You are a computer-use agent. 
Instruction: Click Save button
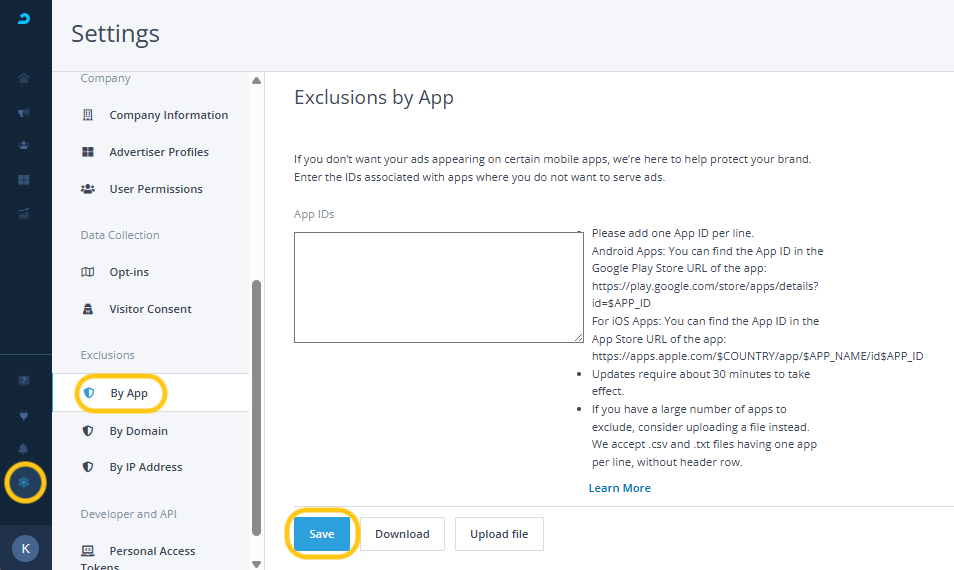tap(322, 534)
